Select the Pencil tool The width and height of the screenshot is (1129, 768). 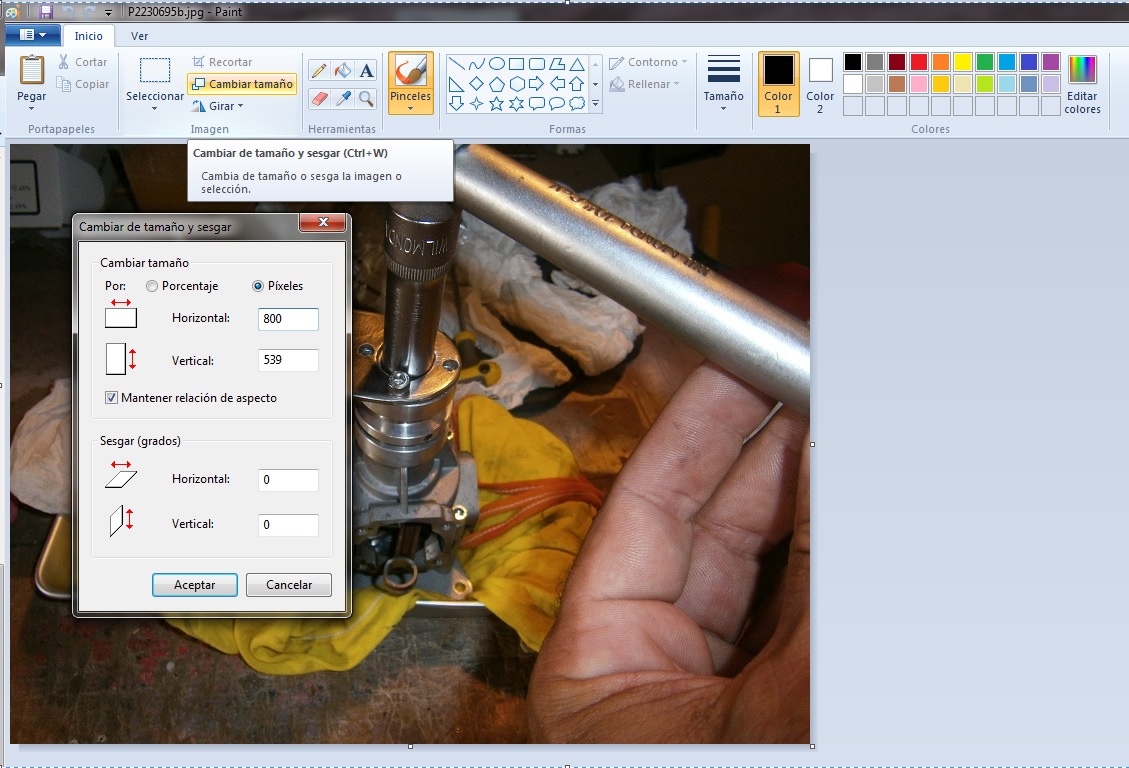319,70
